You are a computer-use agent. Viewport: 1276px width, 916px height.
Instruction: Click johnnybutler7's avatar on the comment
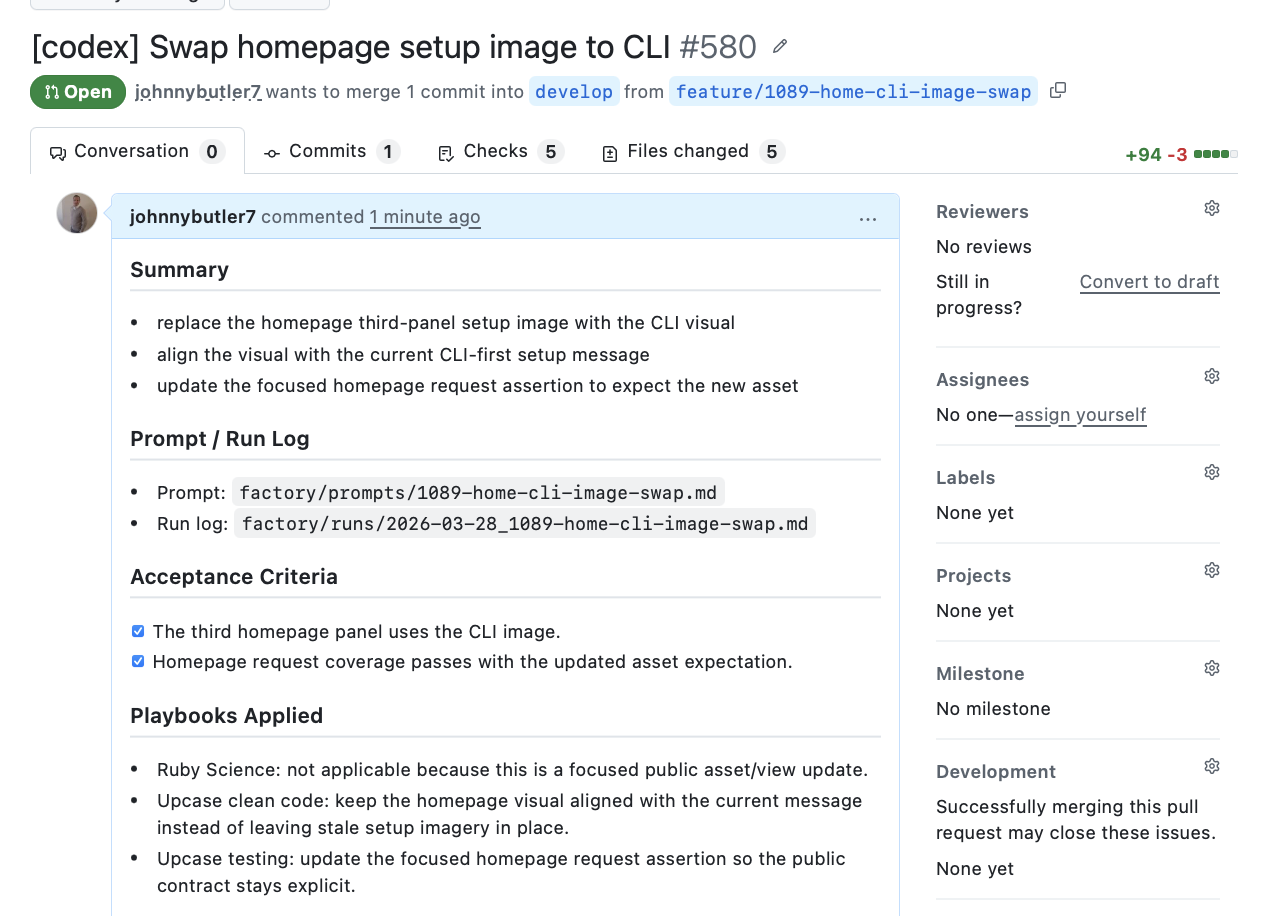(76, 213)
